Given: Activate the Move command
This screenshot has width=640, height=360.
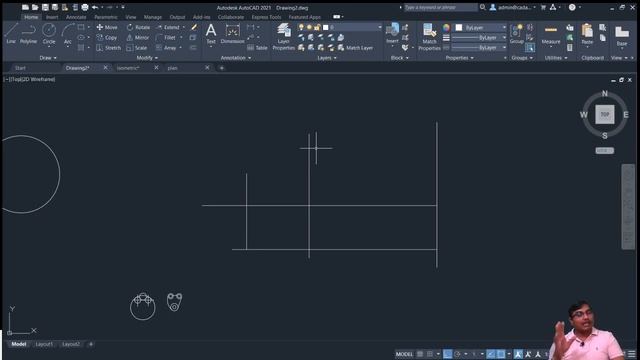Looking at the screenshot, I should pos(107,27).
